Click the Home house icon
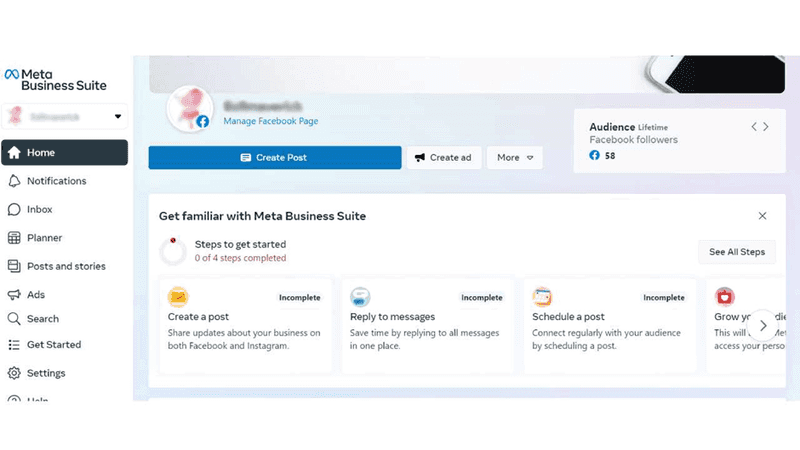This screenshot has height=450, width=800. pyautogui.click(x=14, y=153)
